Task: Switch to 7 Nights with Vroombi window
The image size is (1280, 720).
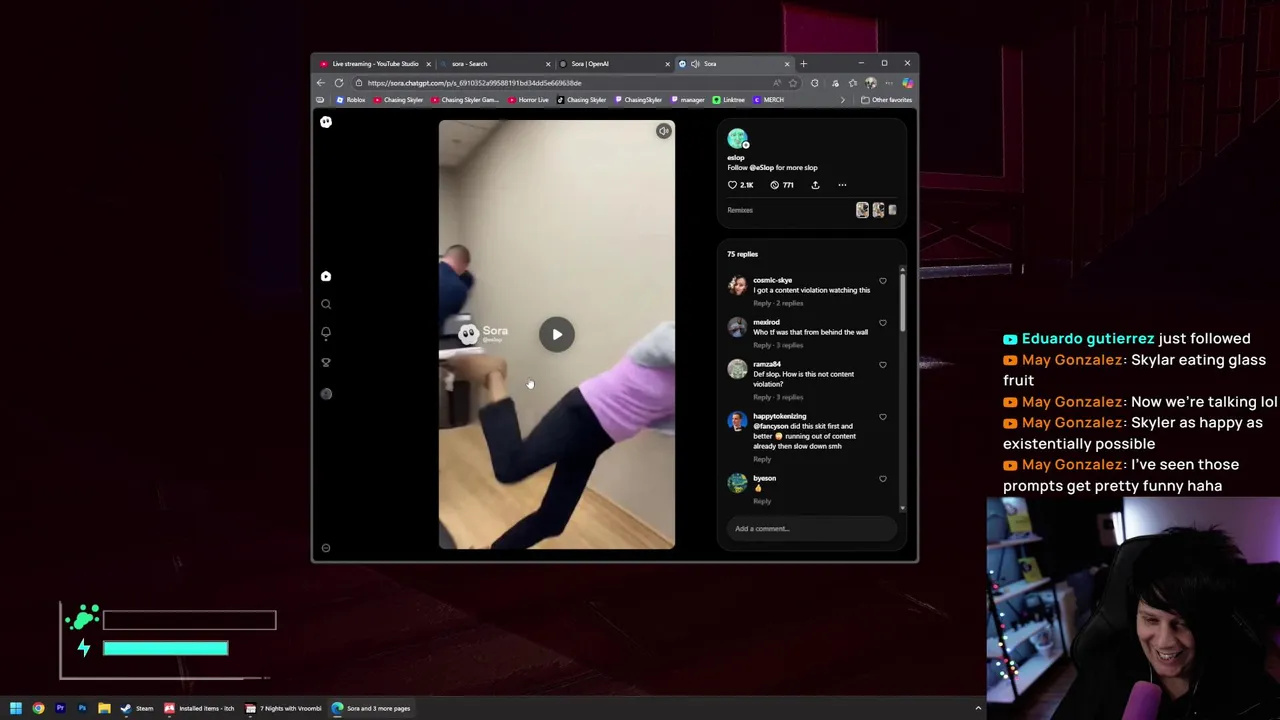Action: pos(285,708)
